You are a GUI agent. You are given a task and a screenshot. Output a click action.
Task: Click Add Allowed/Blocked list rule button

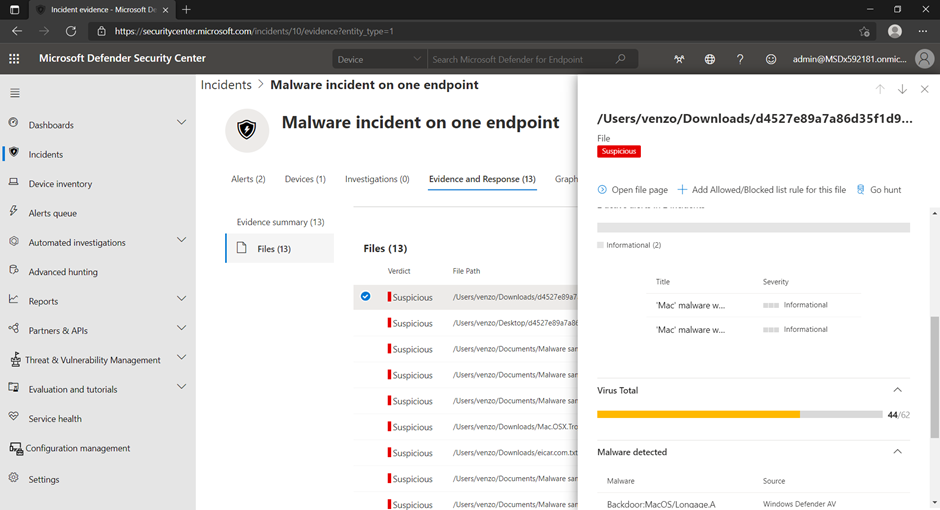[x=761, y=189]
